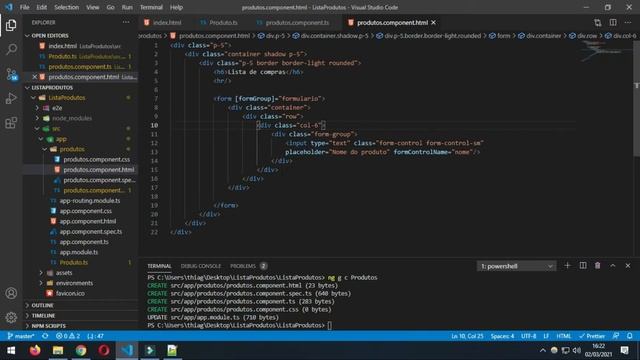This screenshot has height=360, width=640.
Task: Click the Prettier status bar item
Action: click(x=592, y=336)
